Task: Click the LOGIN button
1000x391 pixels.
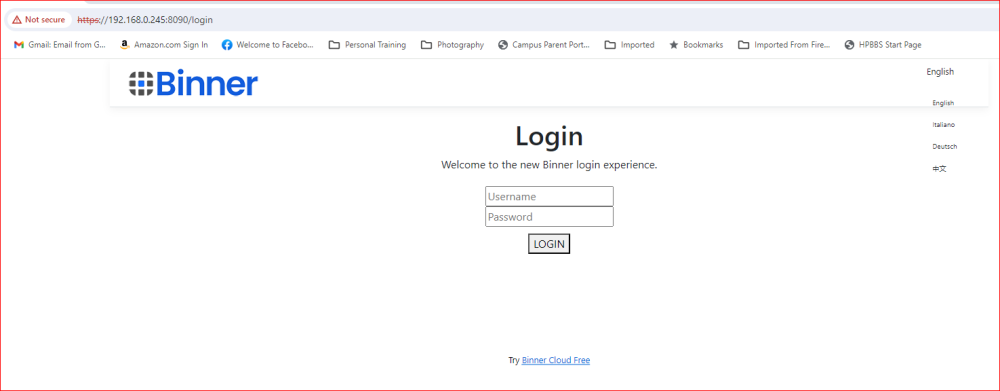Action: point(549,244)
